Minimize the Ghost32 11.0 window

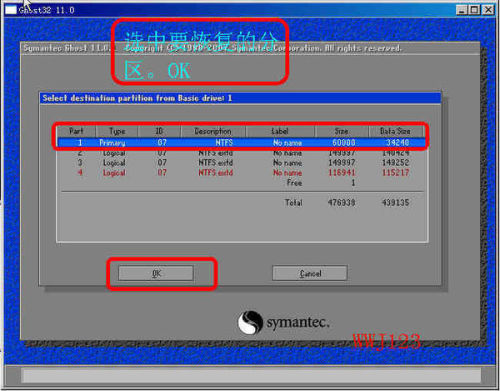click(x=461, y=10)
